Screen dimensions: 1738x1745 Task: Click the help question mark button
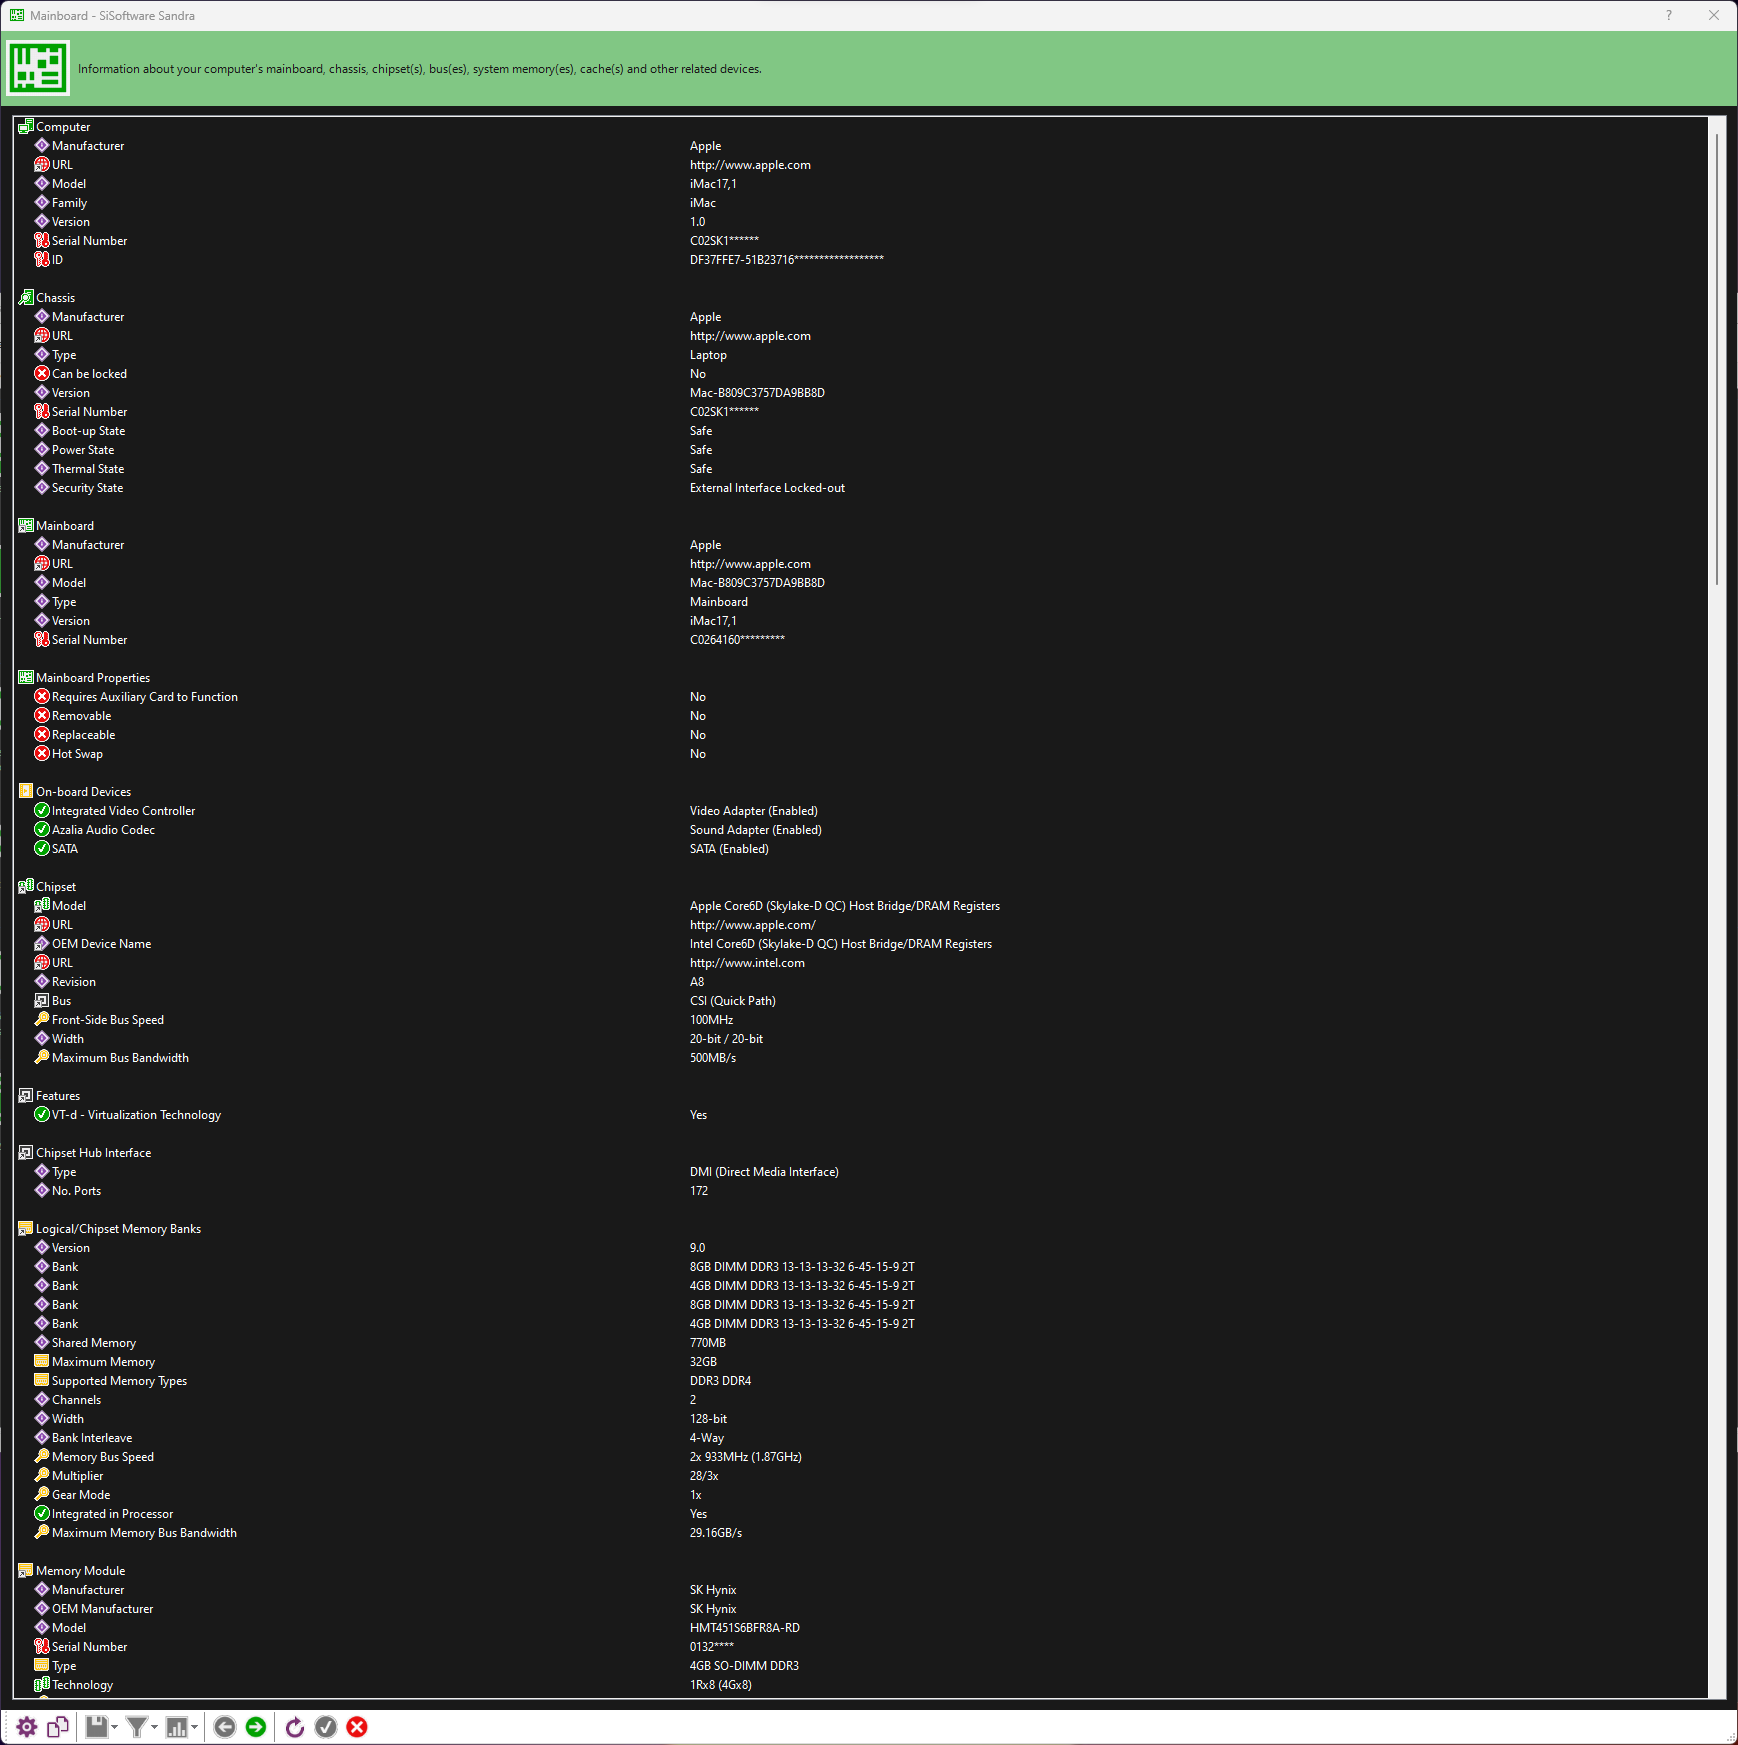point(1669,15)
